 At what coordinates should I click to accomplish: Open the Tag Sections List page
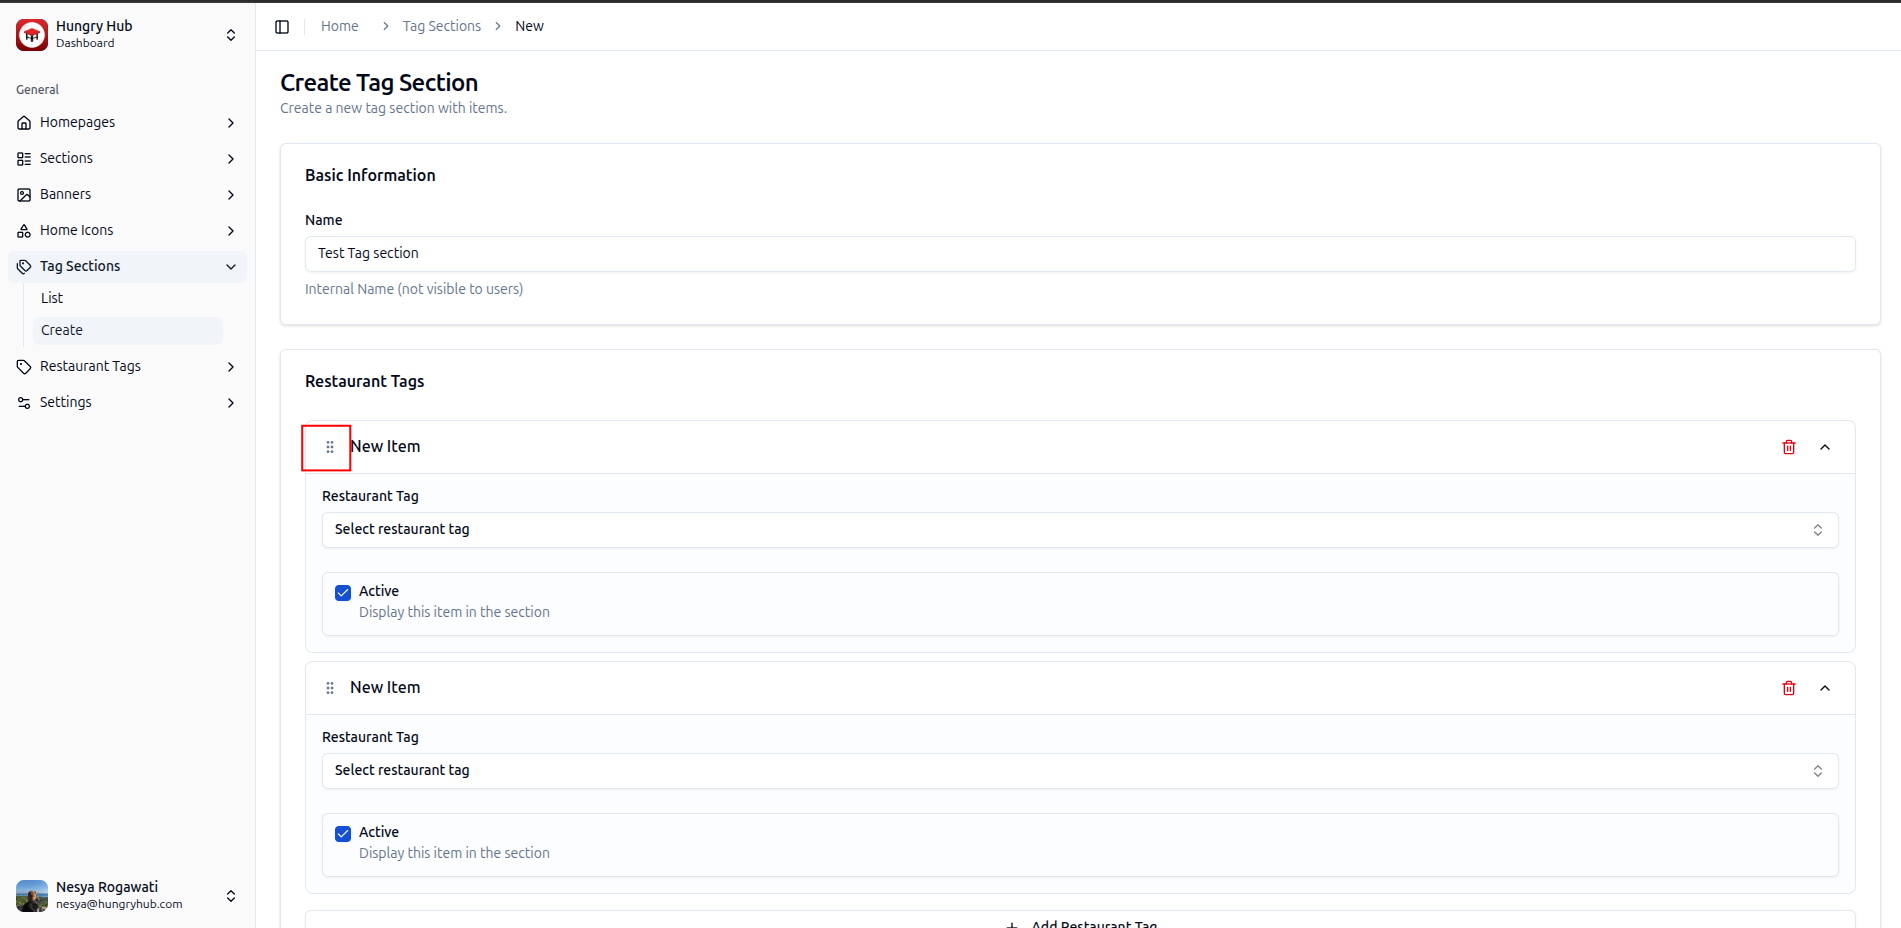click(52, 298)
